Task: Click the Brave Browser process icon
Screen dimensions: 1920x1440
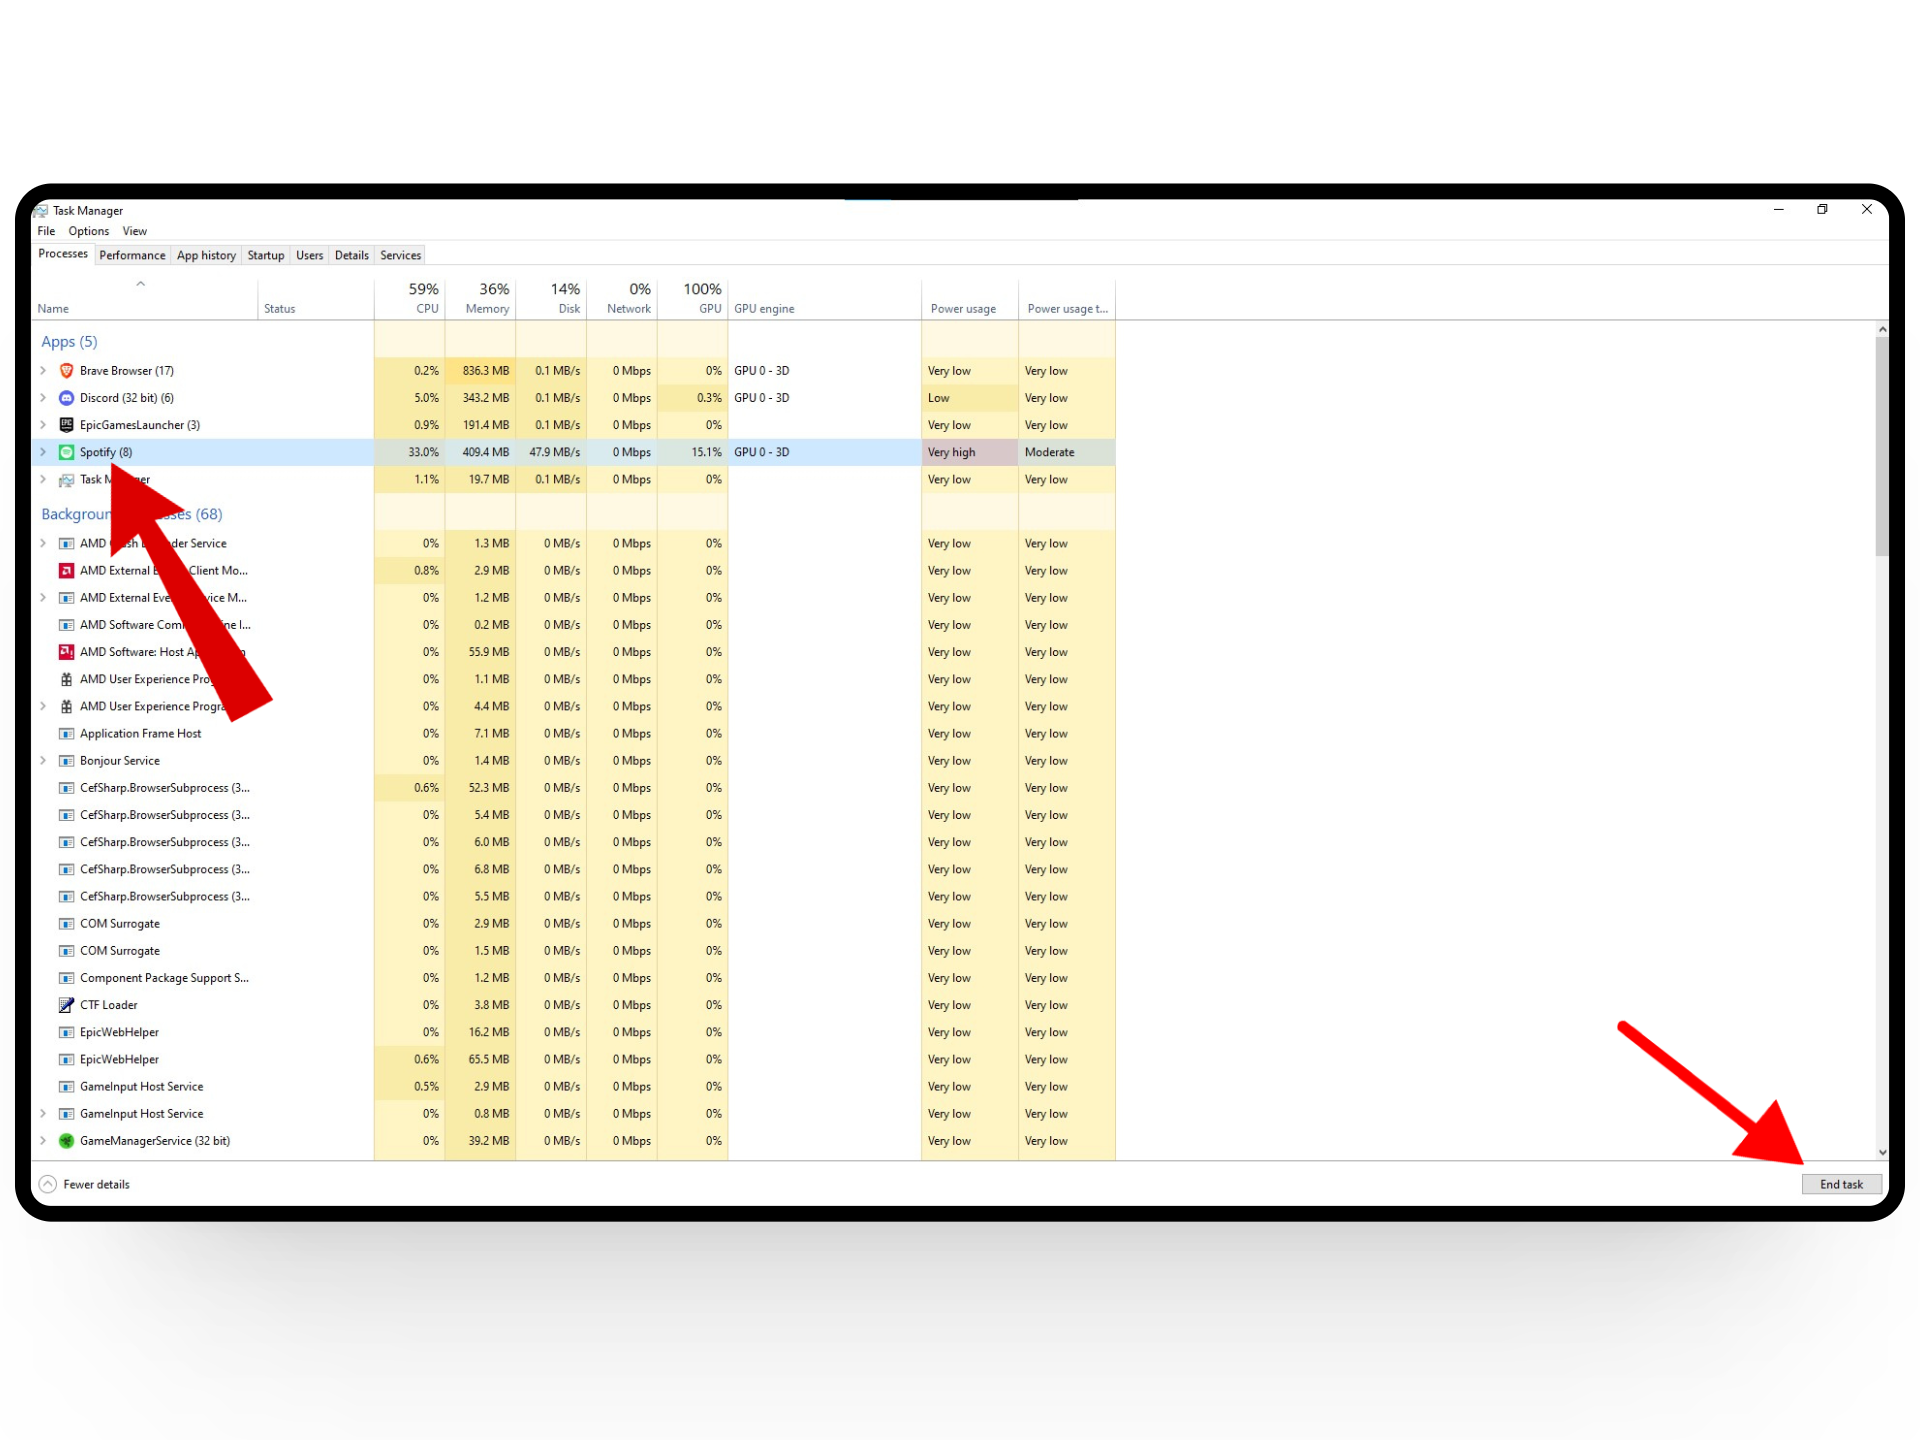Action: click(66, 370)
